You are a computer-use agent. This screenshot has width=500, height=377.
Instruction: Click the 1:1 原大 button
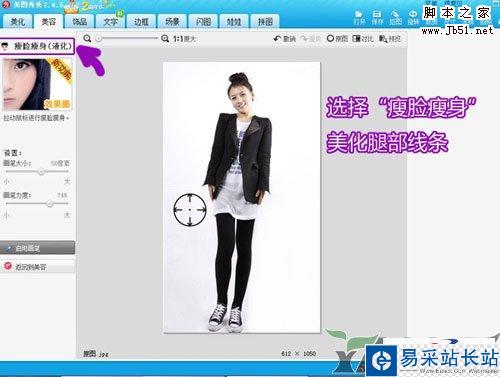pyautogui.click(x=184, y=39)
